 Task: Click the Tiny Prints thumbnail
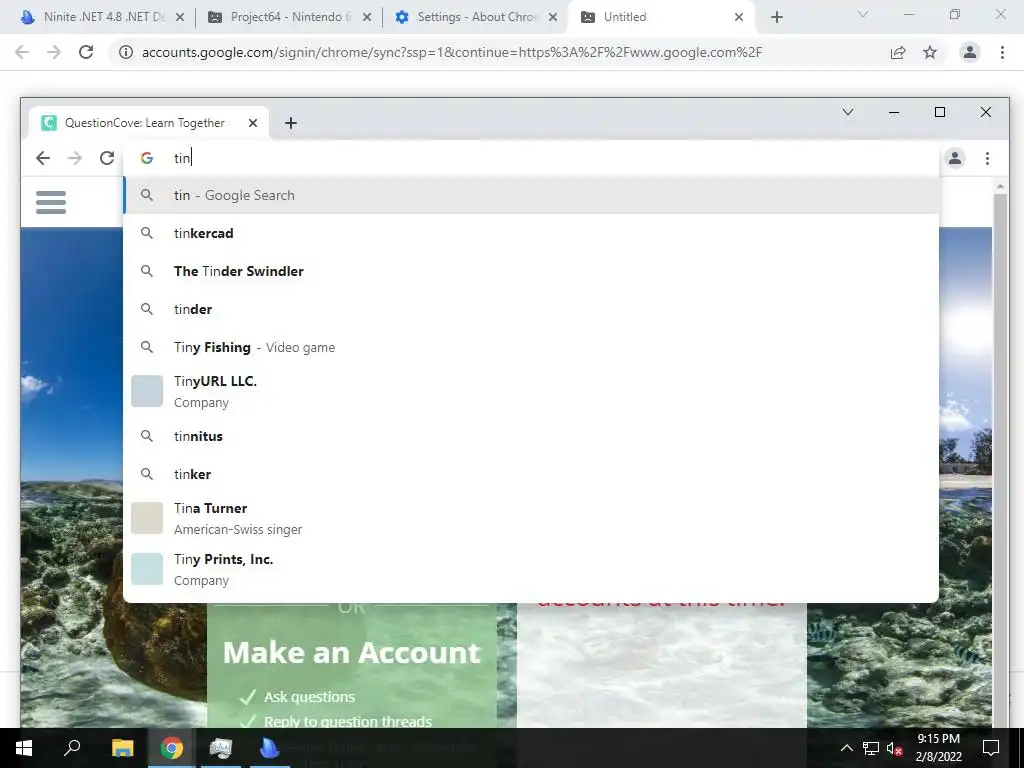coord(147,569)
